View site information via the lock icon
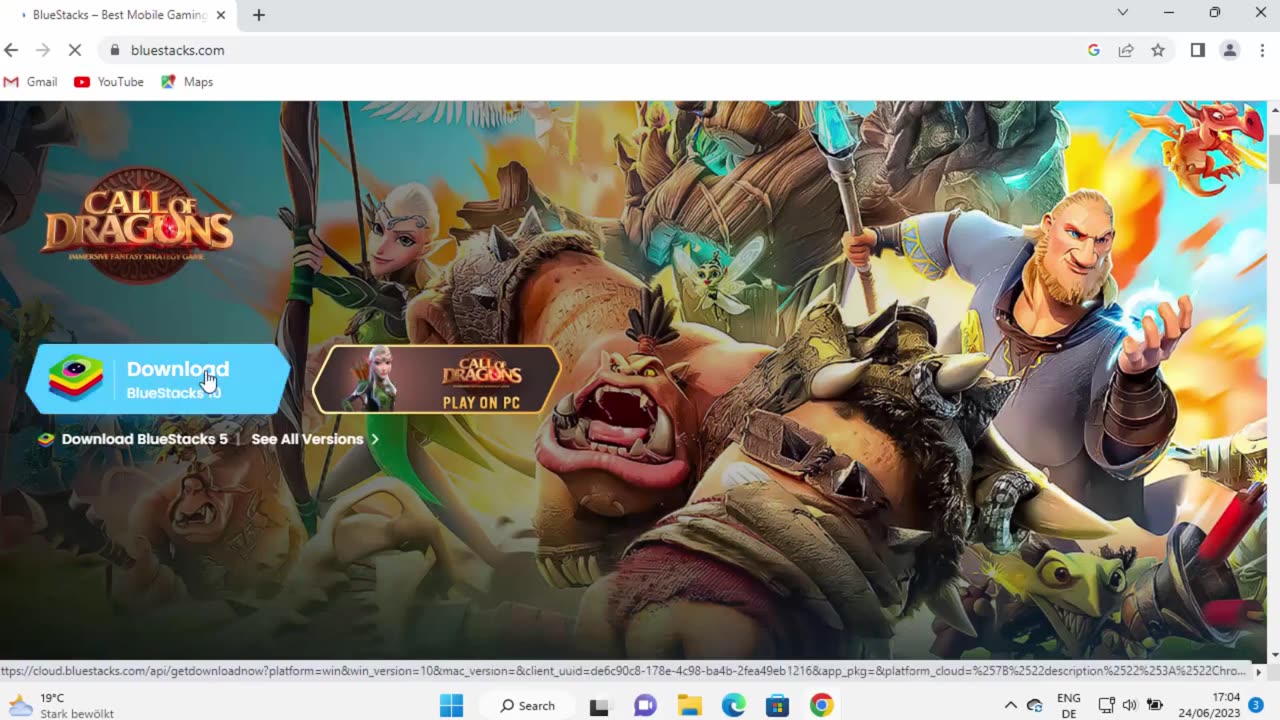Screen dimensions: 1280x720 coord(114,50)
